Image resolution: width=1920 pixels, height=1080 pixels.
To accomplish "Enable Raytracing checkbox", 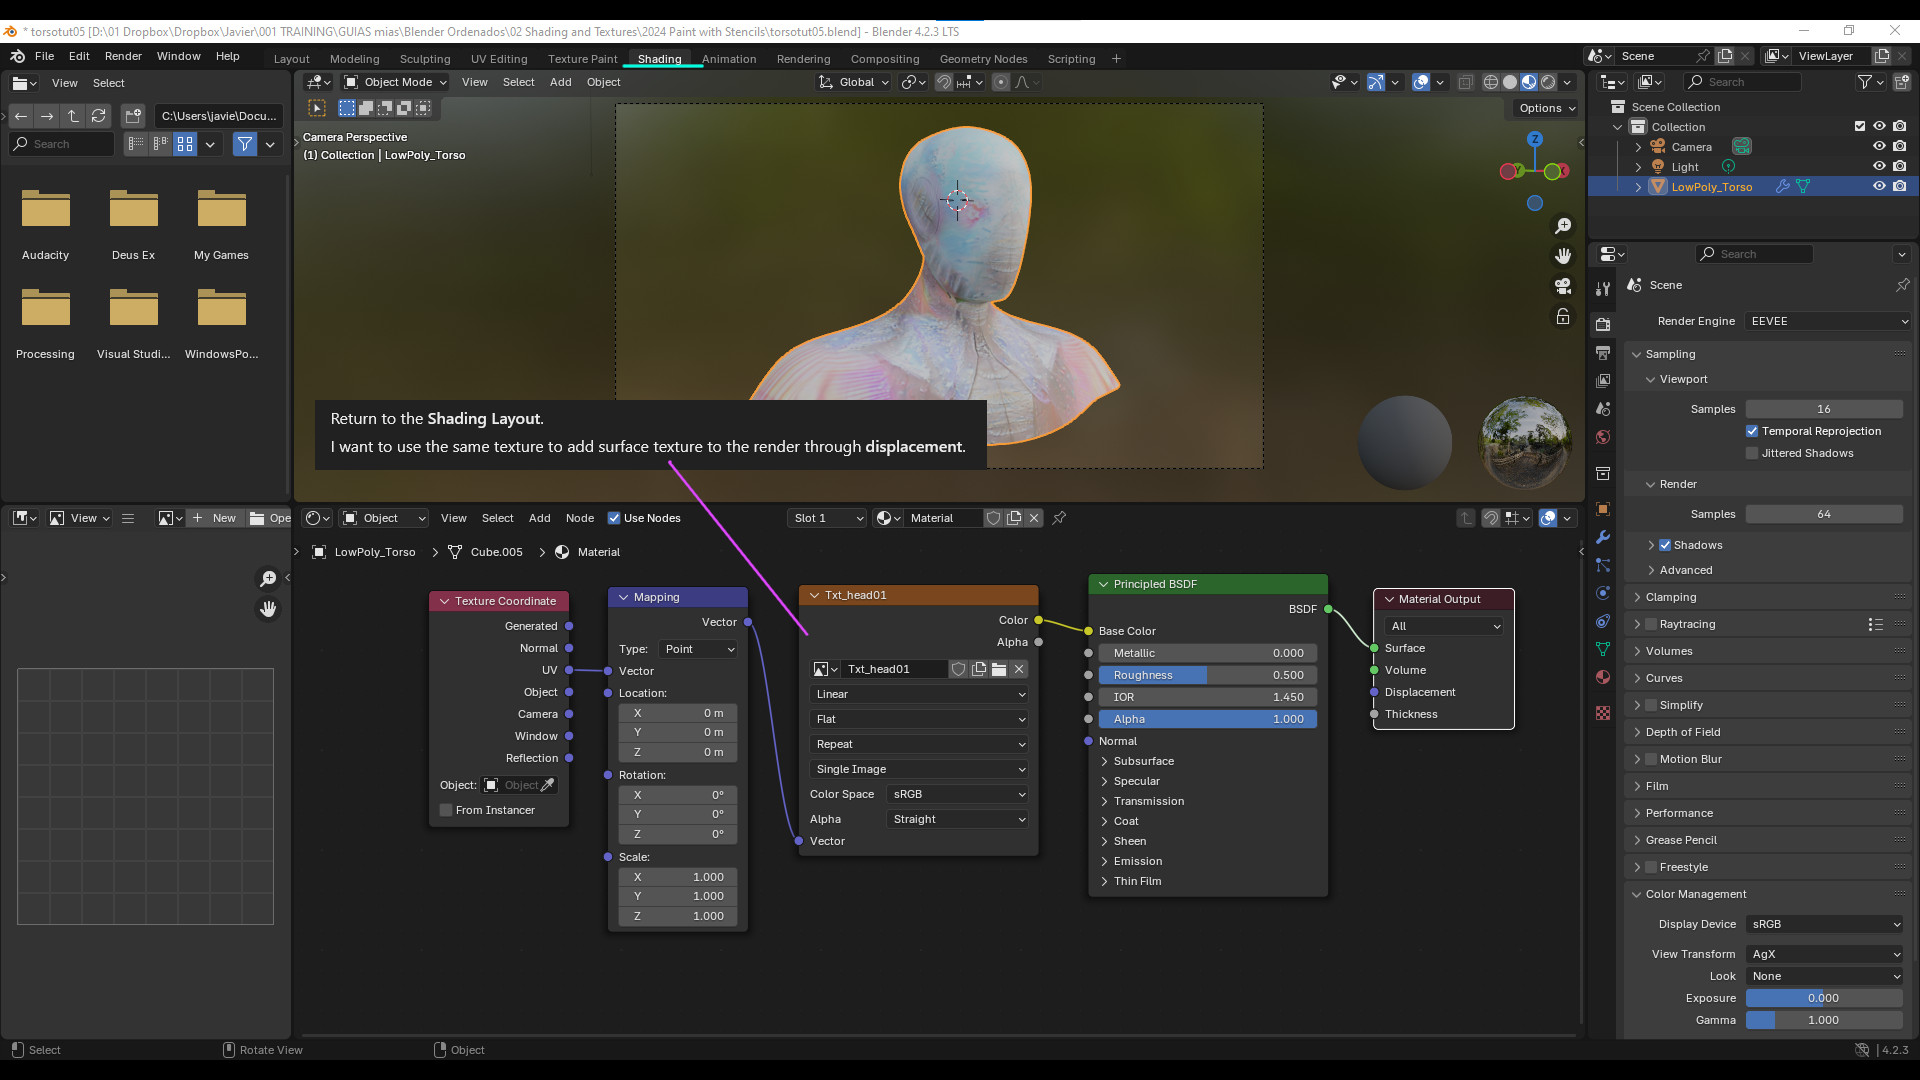I will tap(1651, 624).
